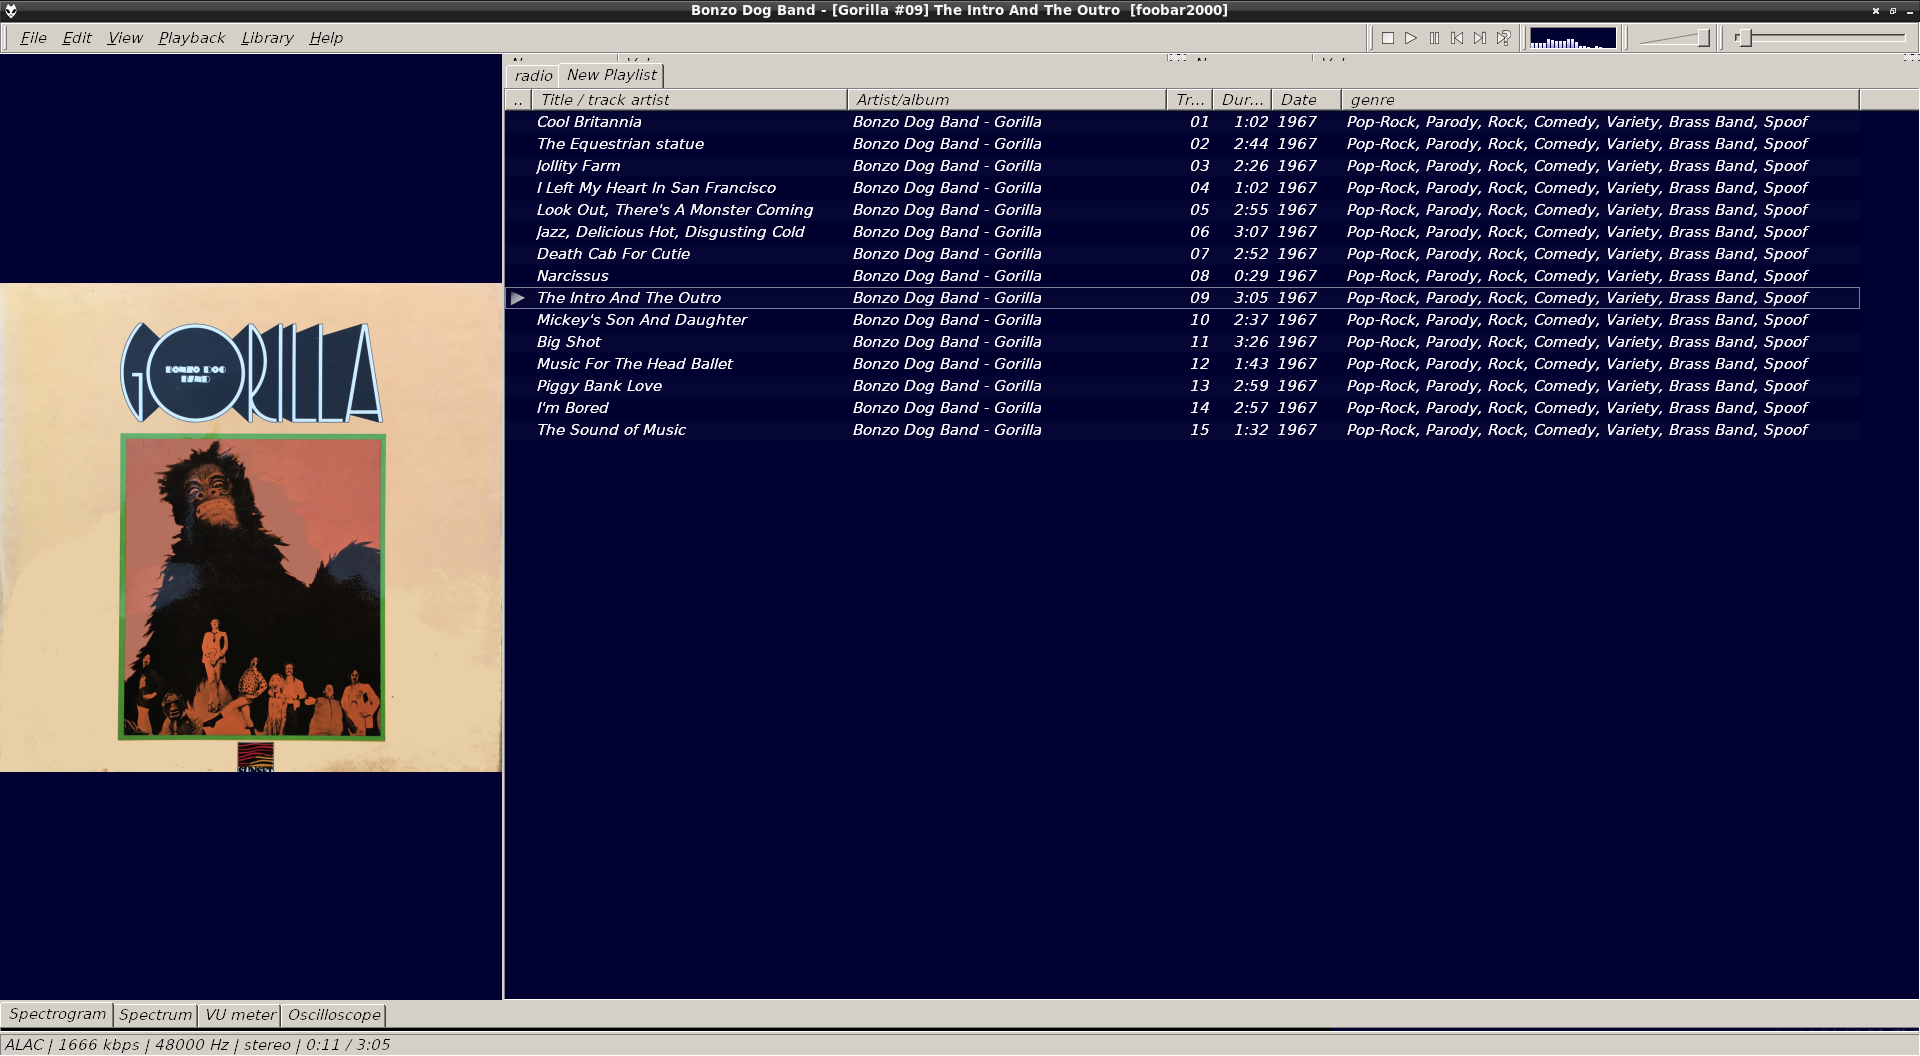Select track Cool Britannia
Screen dimensions: 1920x1056
click(1182, 122)
